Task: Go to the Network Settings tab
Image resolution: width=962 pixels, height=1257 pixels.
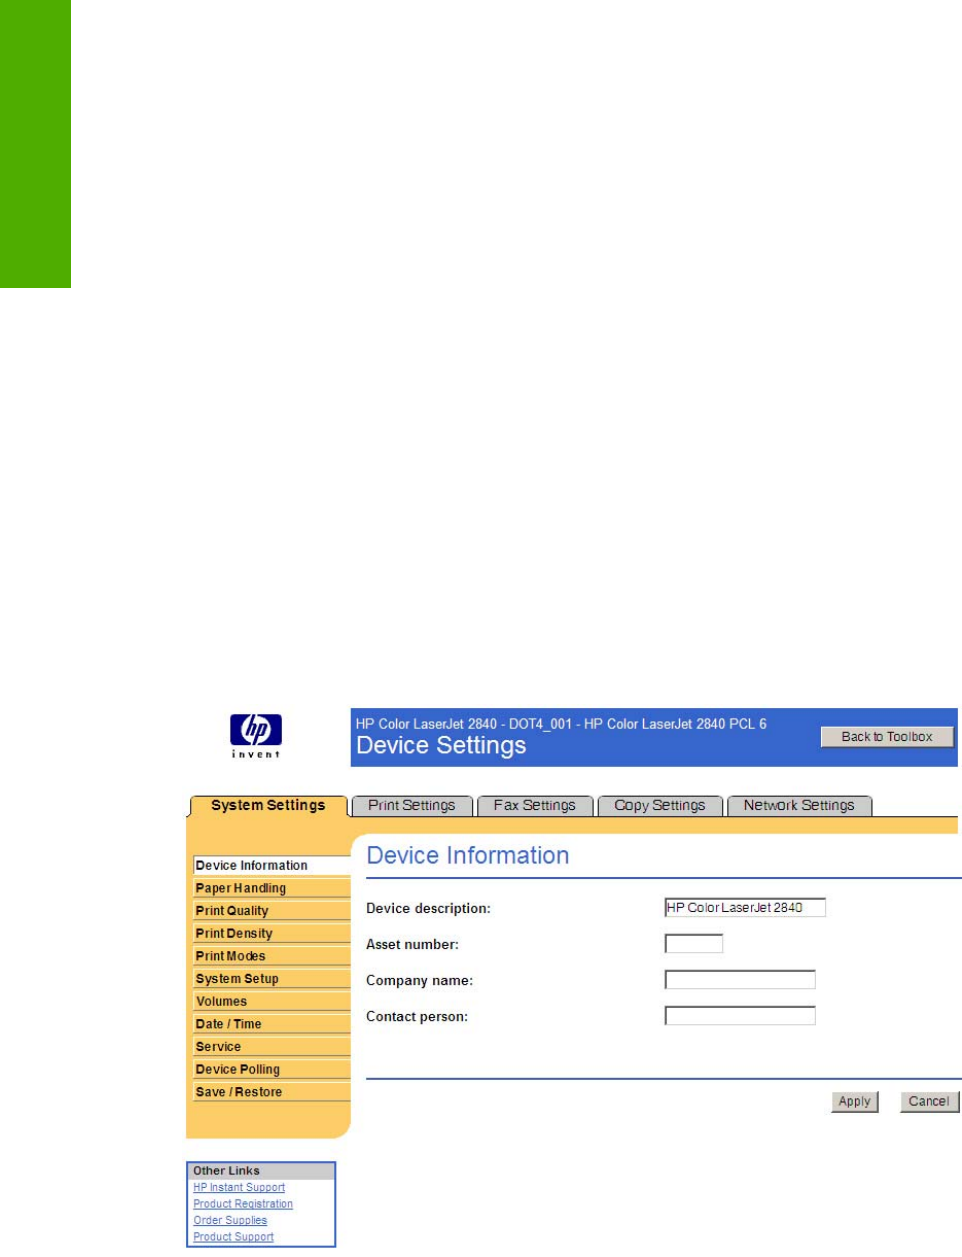Action: pyautogui.click(x=799, y=806)
